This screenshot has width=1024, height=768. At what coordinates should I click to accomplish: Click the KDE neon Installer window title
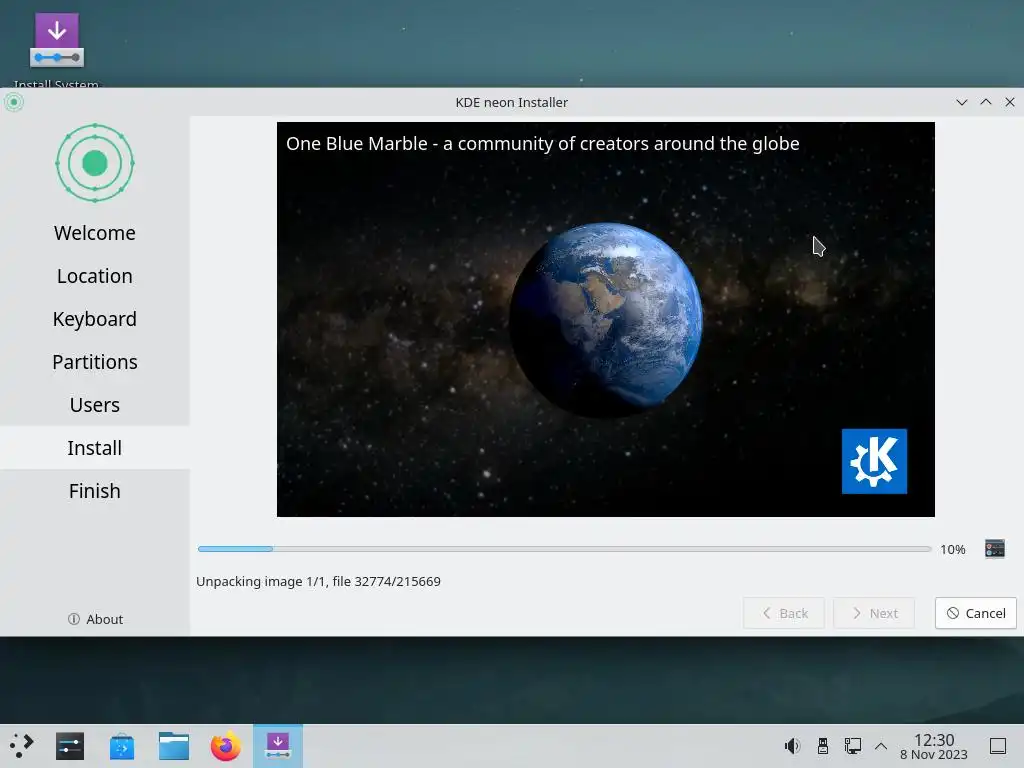pyautogui.click(x=511, y=103)
